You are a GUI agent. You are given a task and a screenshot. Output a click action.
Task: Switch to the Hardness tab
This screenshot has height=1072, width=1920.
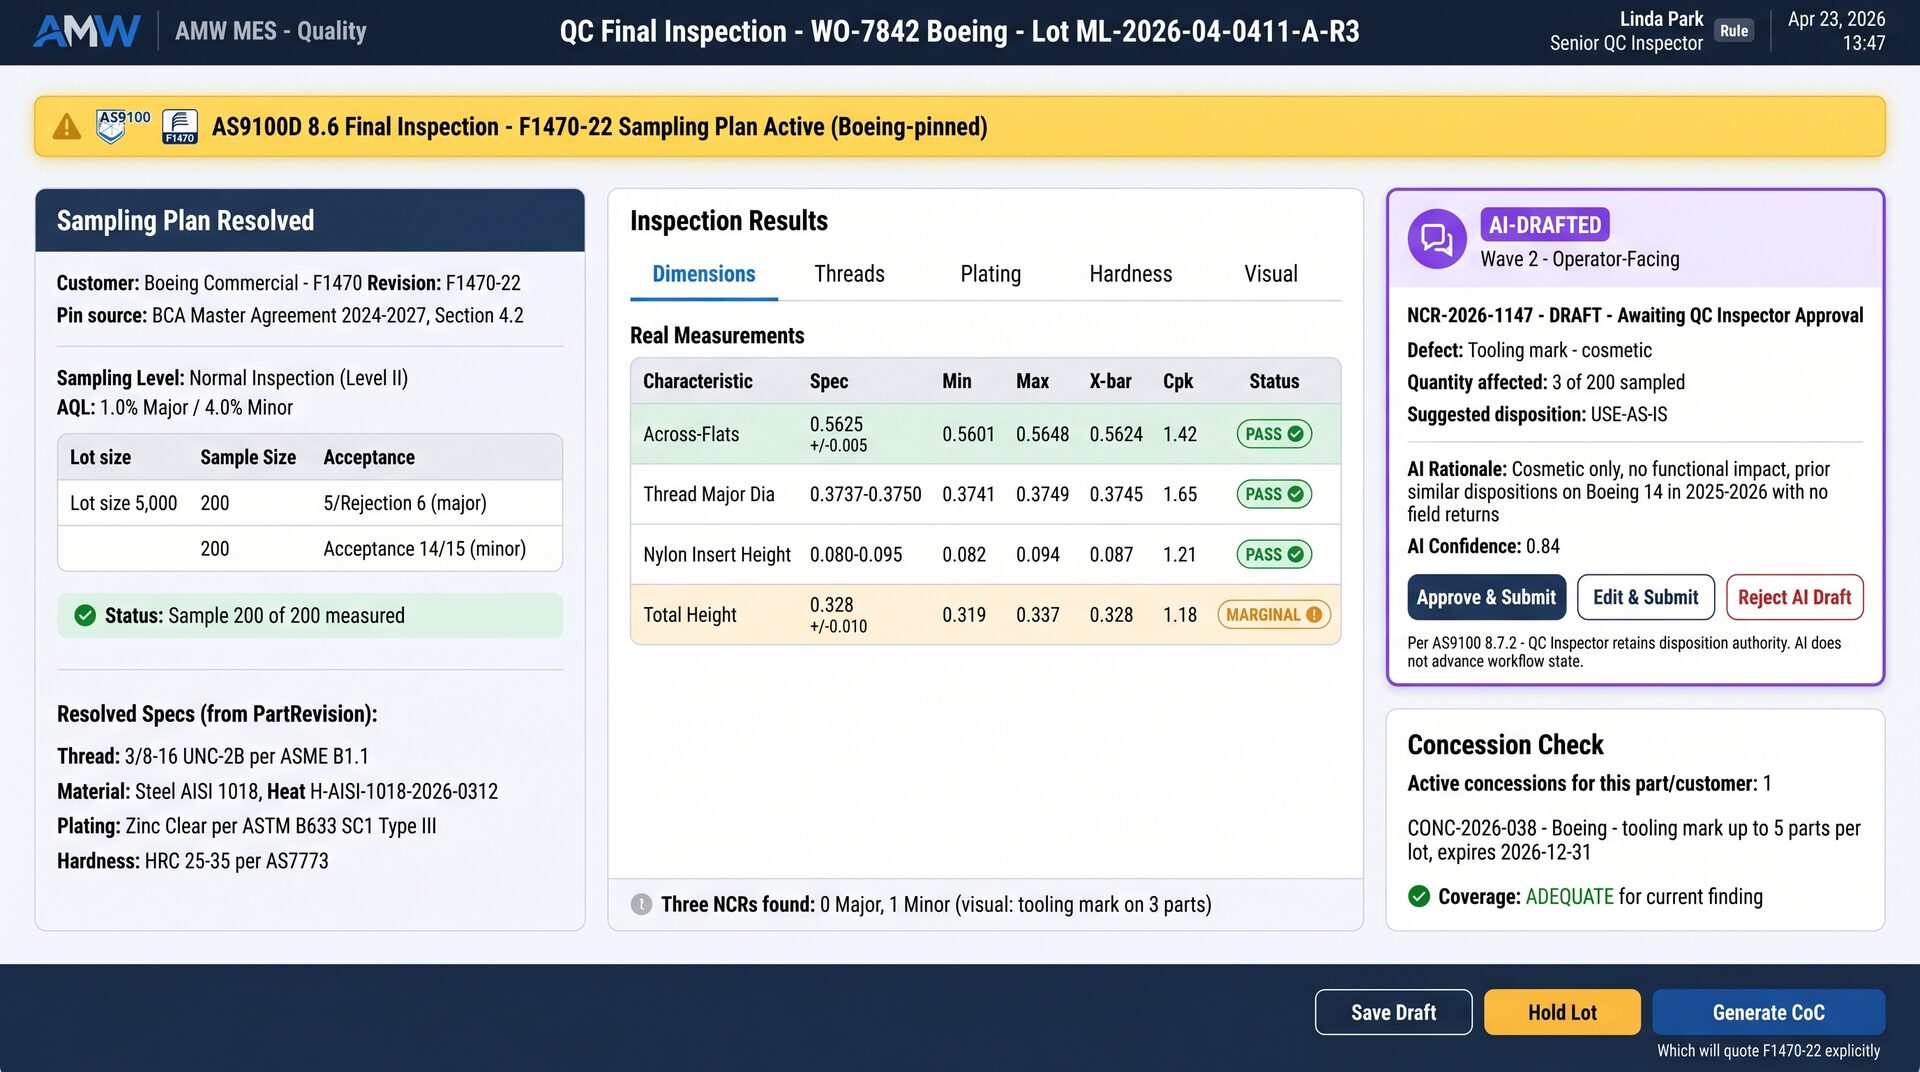click(x=1130, y=274)
